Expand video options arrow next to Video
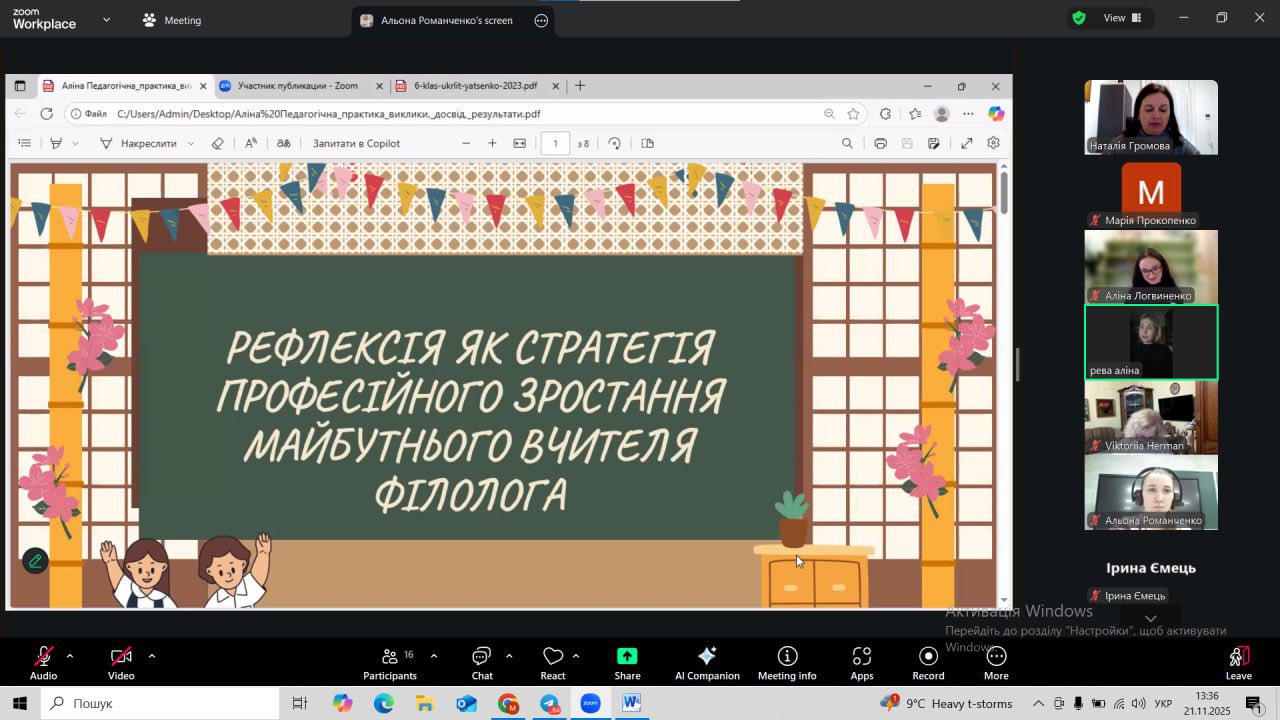1280x720 pixels. pos(152,656)
